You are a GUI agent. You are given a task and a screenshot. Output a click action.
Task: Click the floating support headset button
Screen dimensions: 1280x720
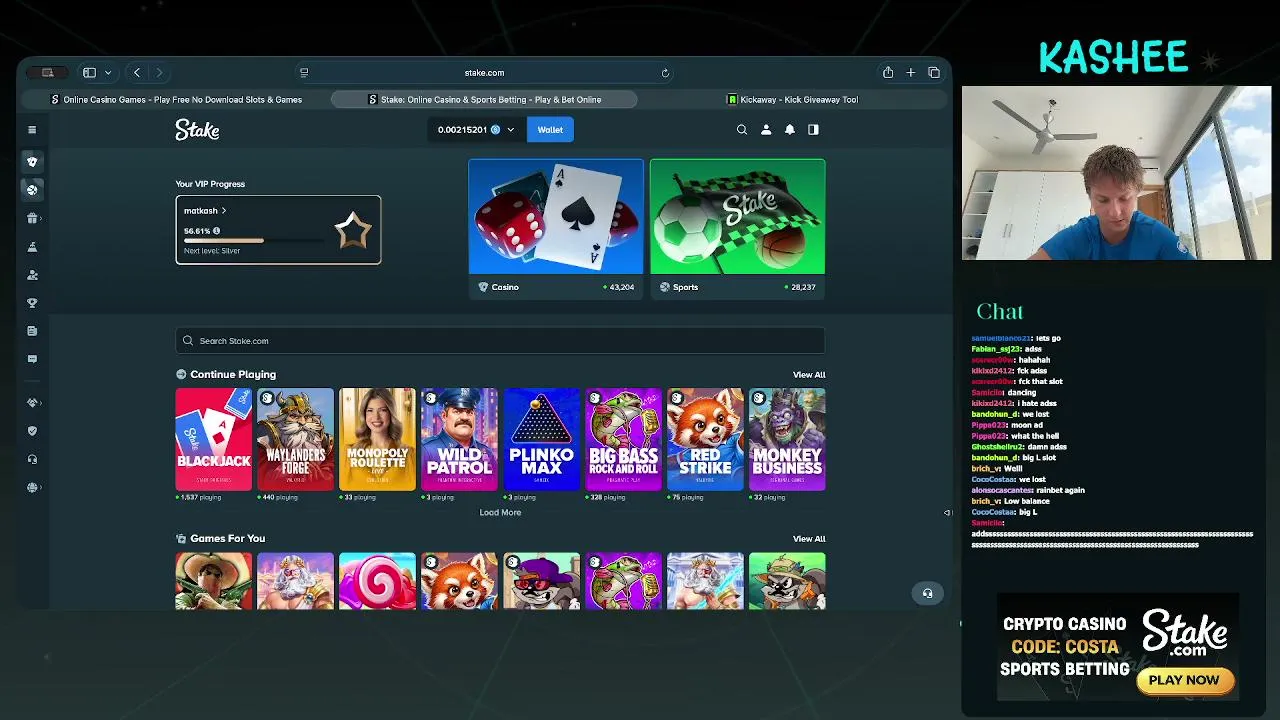927,594
